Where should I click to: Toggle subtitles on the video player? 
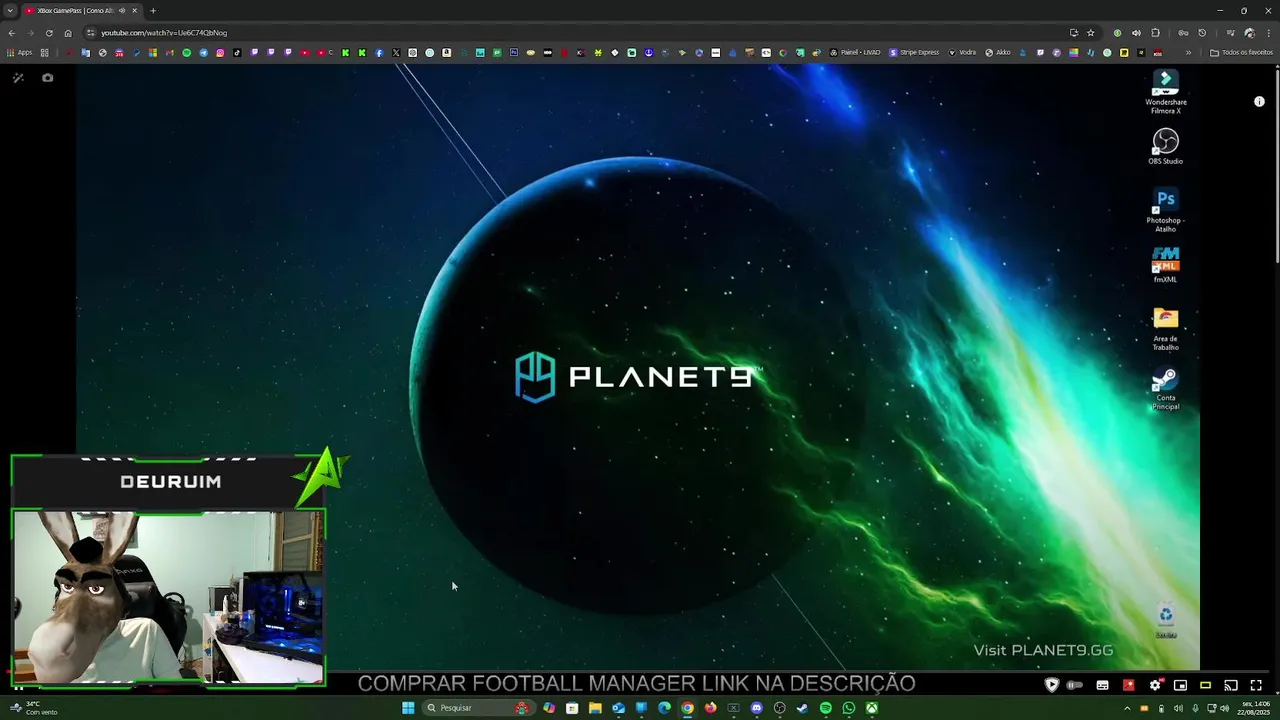1102,685
